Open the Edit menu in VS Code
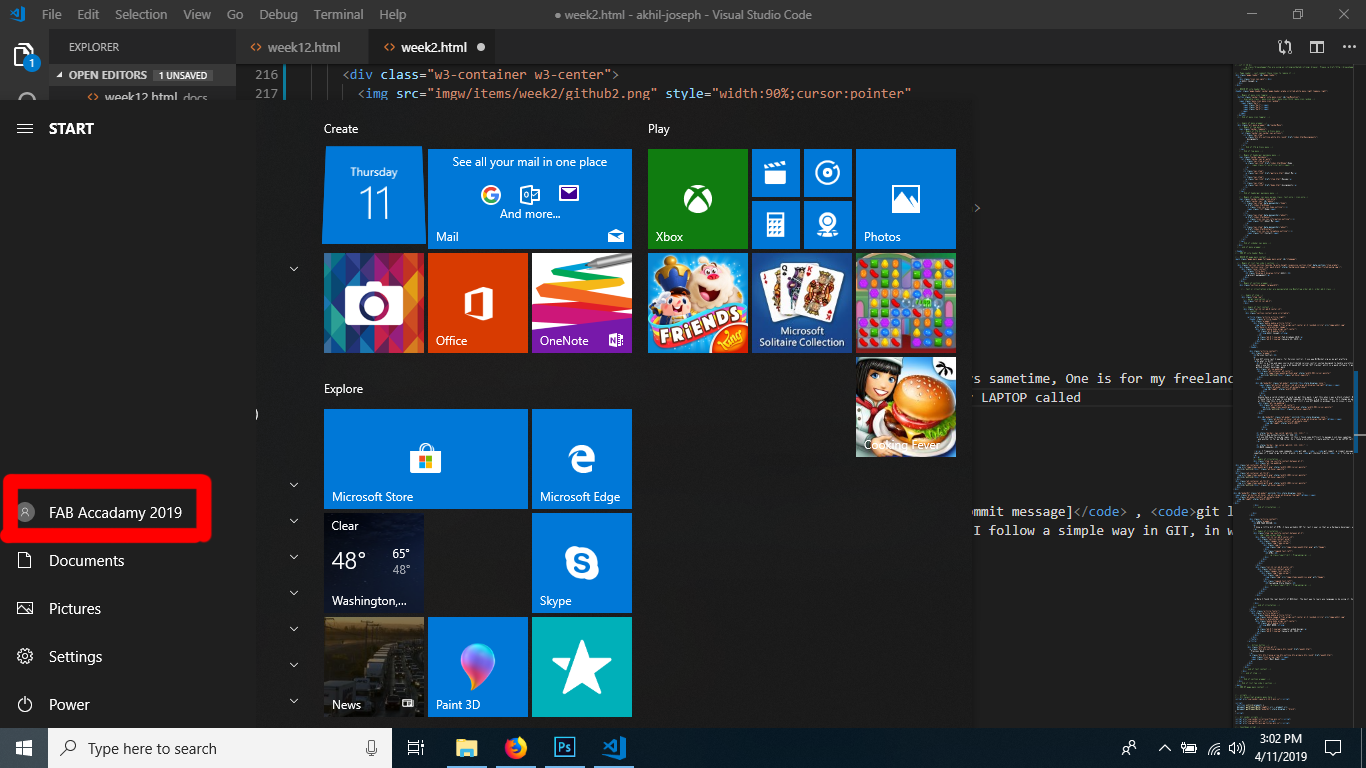The height and width of the screenshot is (768, 1366). pyautogui.click(x=88, y=15)
